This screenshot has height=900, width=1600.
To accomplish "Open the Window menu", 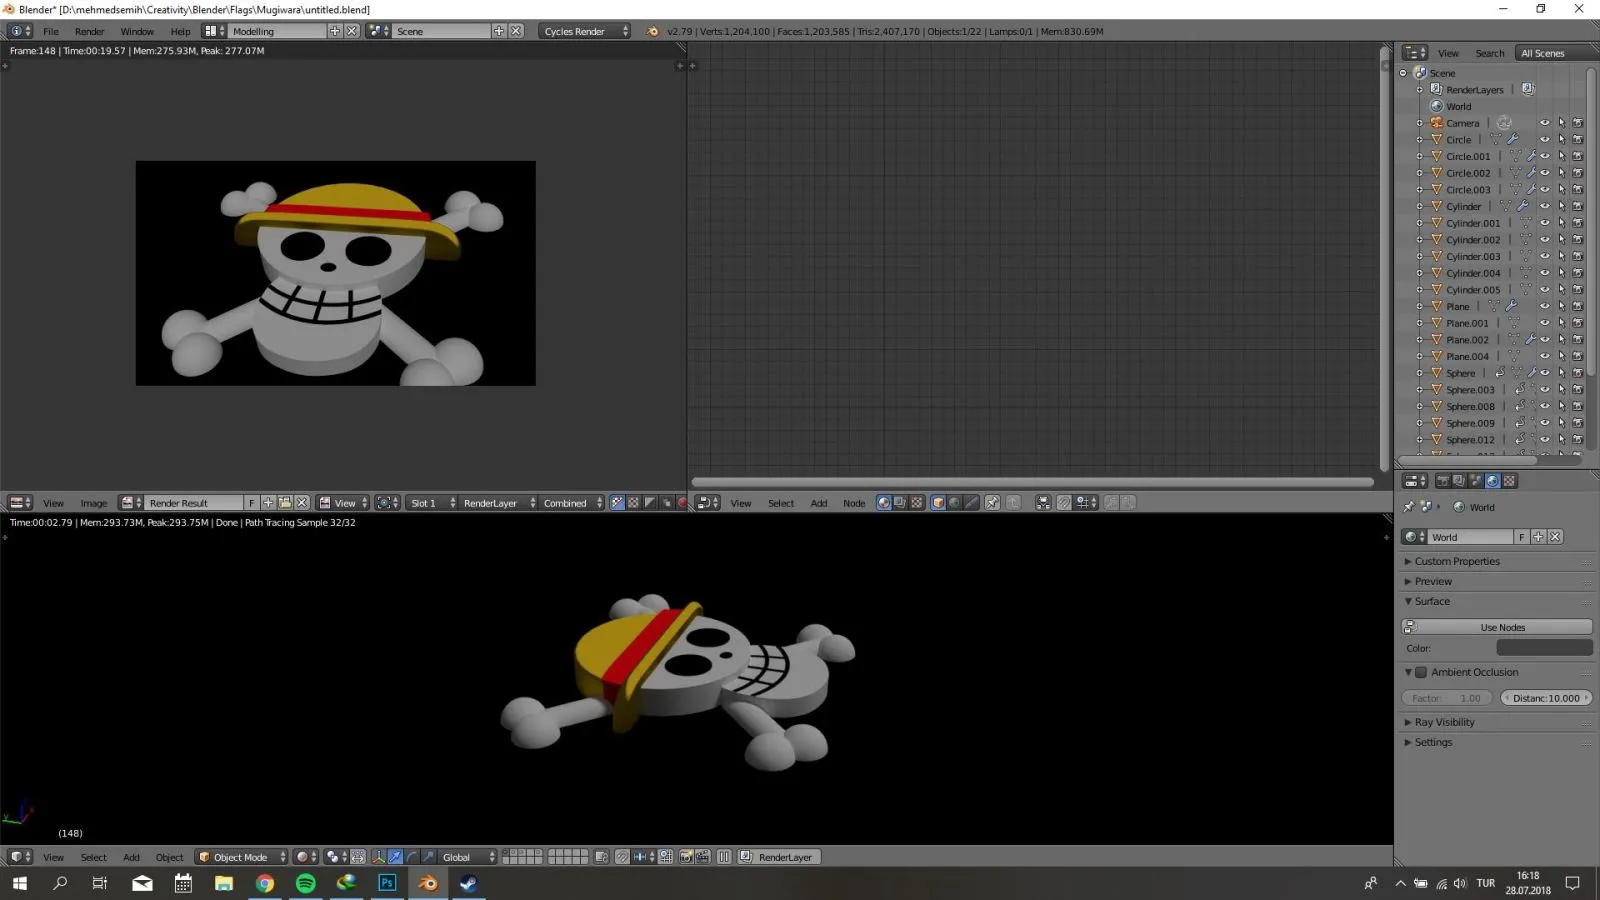I will 137,31.
